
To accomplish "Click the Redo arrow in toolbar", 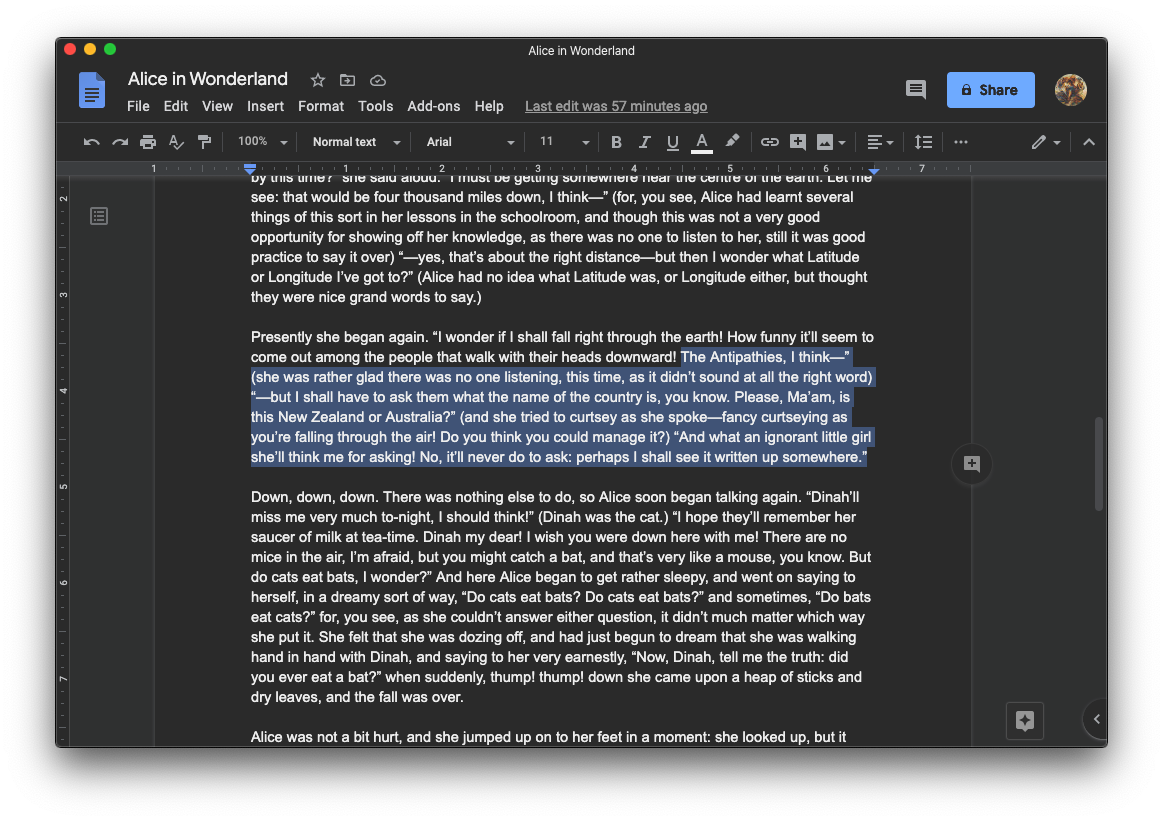I will pos(119,142).
